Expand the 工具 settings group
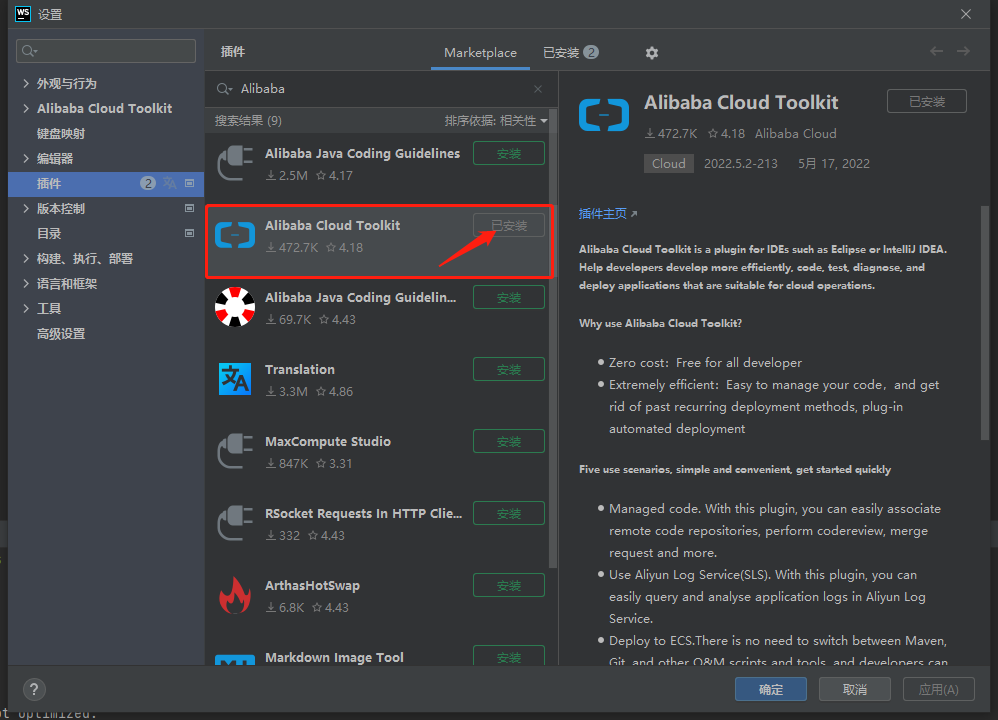The image size is (998, 720). coord(26,309)
